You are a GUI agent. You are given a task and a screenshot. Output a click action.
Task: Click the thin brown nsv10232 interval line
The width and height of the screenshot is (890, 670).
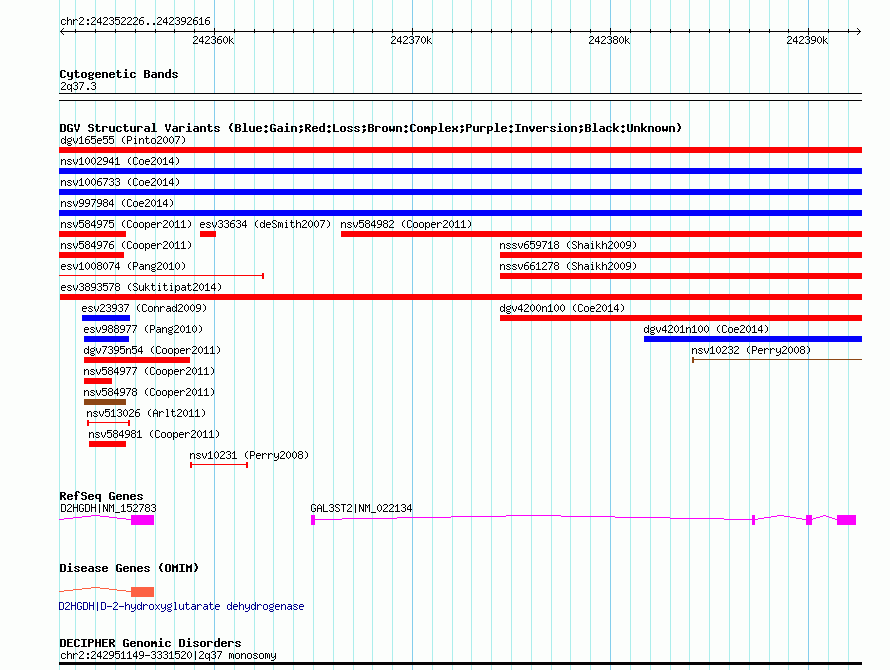coord(777,359)
